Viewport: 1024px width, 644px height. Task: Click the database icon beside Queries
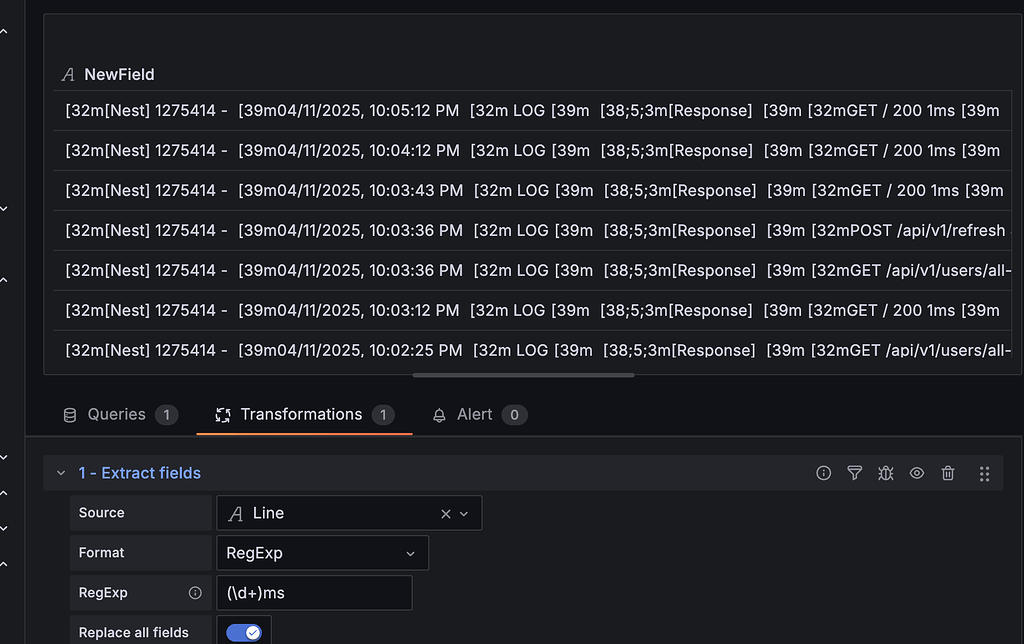pos(69,414)
